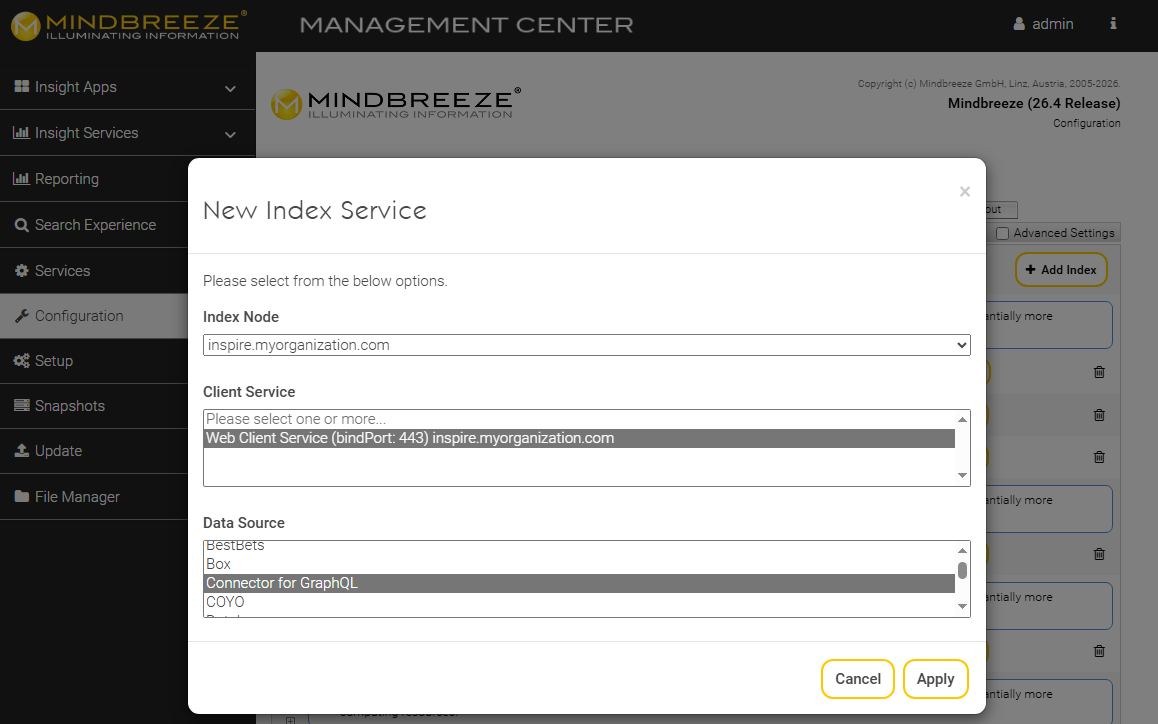The image size is (1158, 724).
Task: Click the Mindbreeze logo in top bar
Action: (x=129, y=25)
